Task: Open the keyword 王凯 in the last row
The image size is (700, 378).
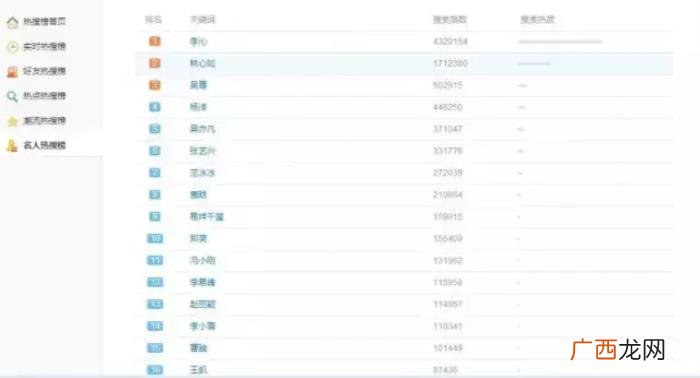Action: 198,370
